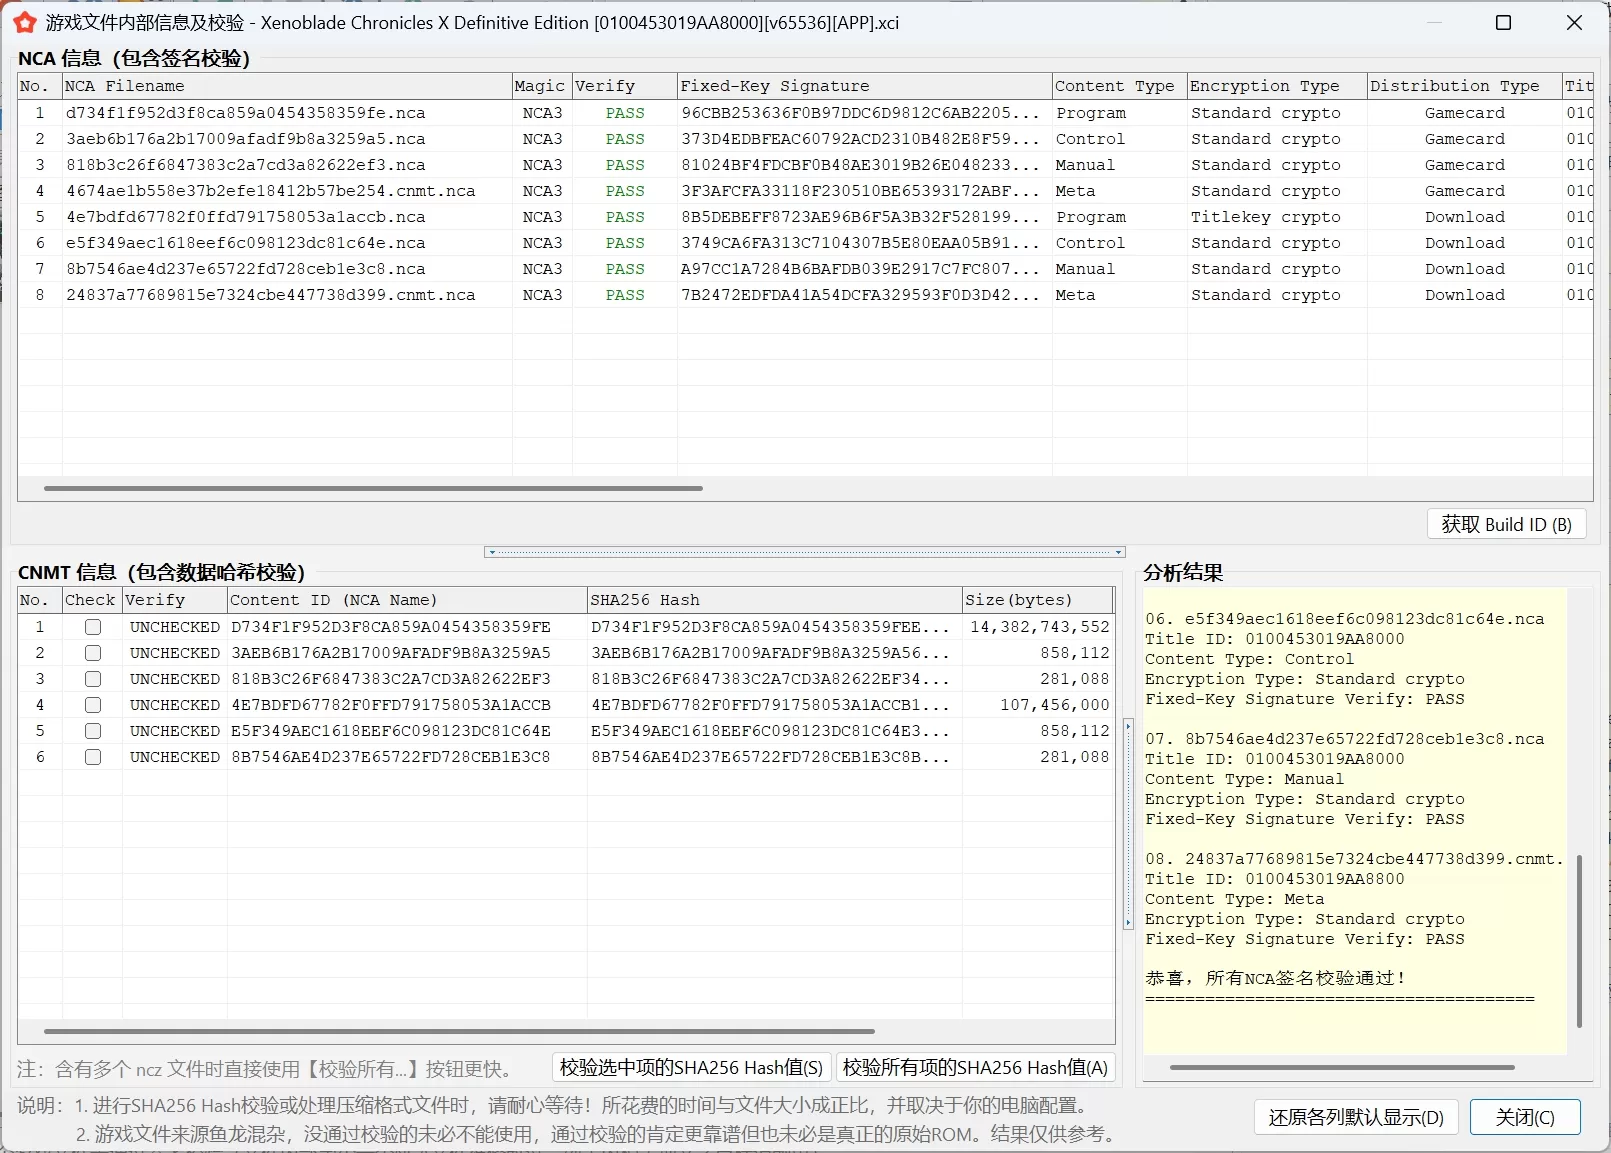Click the red app icon in title bar
Image resolution: width=1611 pixels, height=1153 pixels.
(24, 22)
